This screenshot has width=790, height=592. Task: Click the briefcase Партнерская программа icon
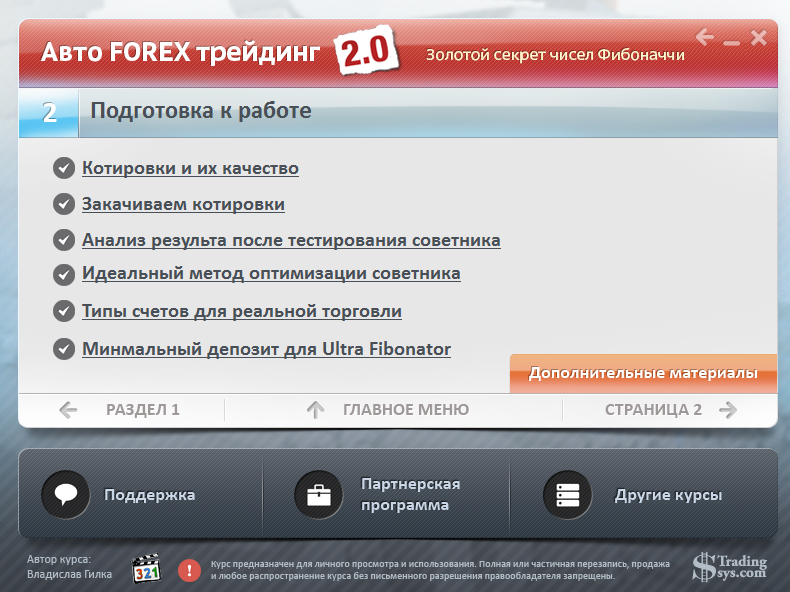point(319,495)
